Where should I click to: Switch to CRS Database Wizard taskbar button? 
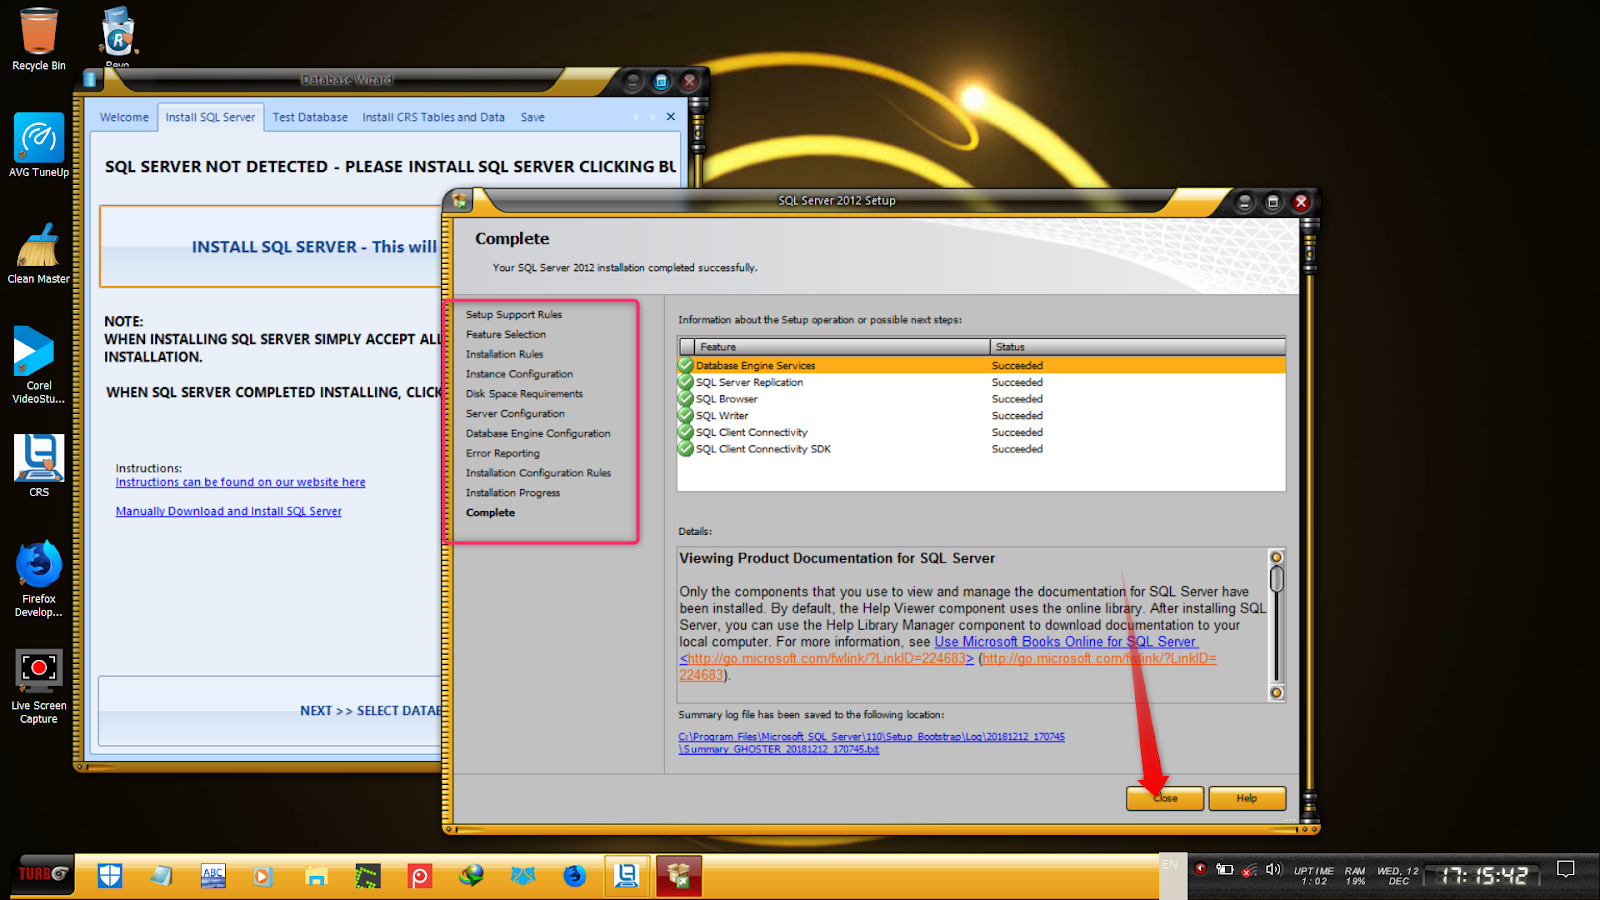(627, 876)
